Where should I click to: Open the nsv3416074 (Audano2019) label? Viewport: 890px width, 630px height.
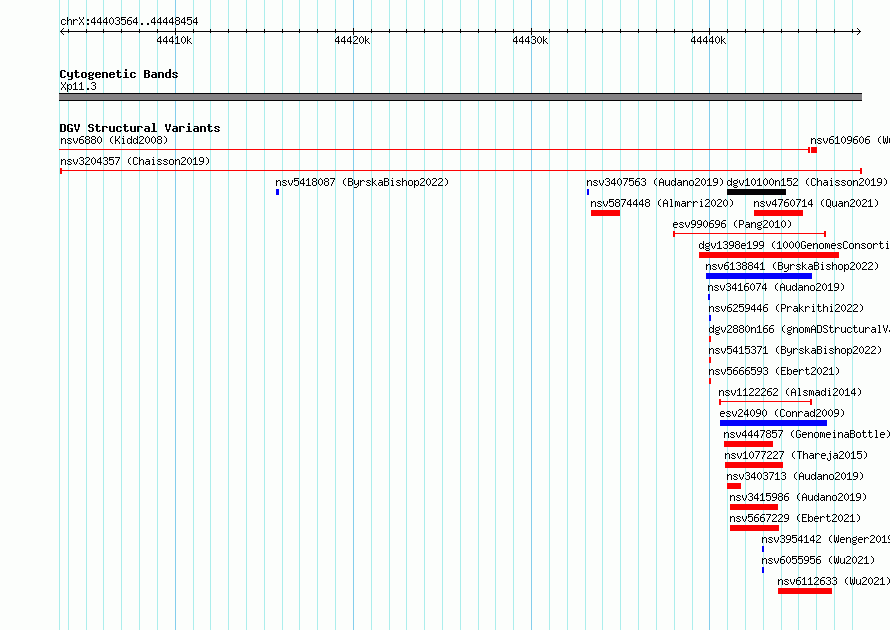coord(776,287)
